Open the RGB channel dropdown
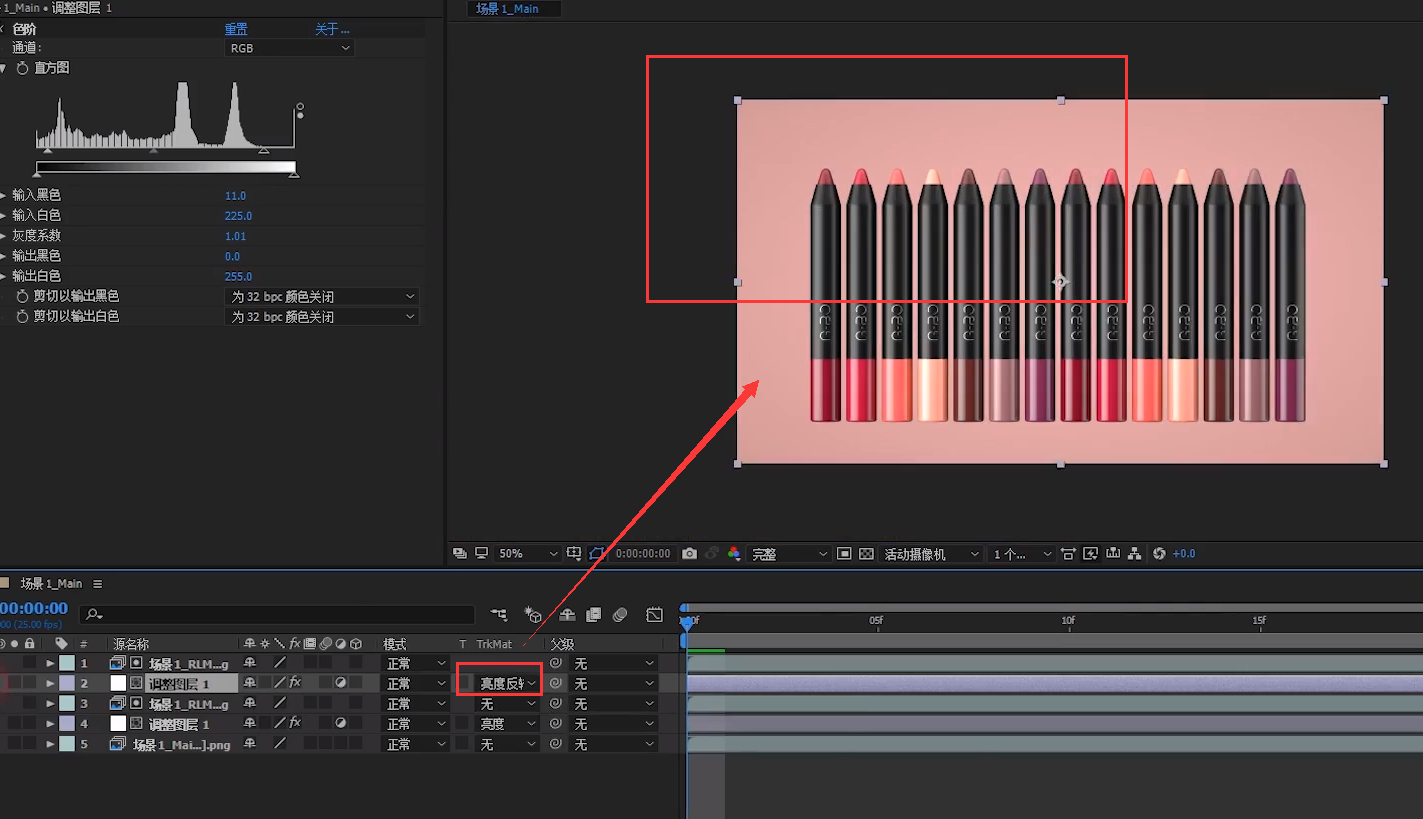1423x819 pixels. [x=289, y=48]
